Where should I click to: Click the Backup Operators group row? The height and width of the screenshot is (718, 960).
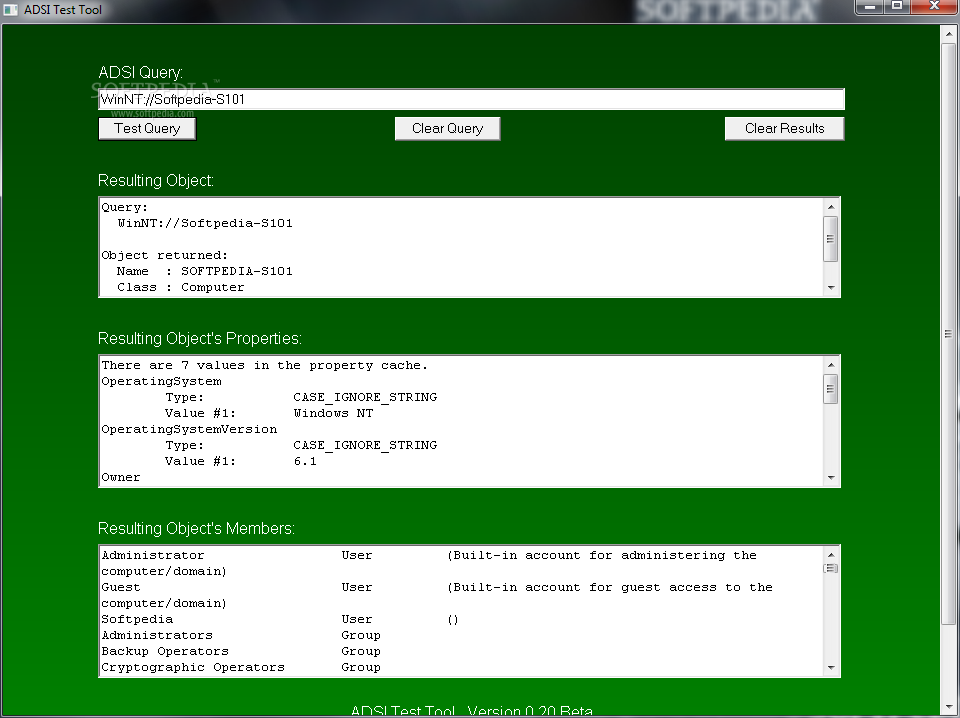pyautogui.click(x=241, y=651)
